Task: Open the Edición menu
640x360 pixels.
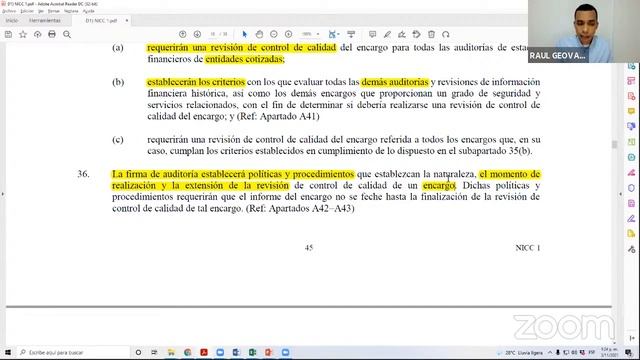Action: click(x=27, y=11)
